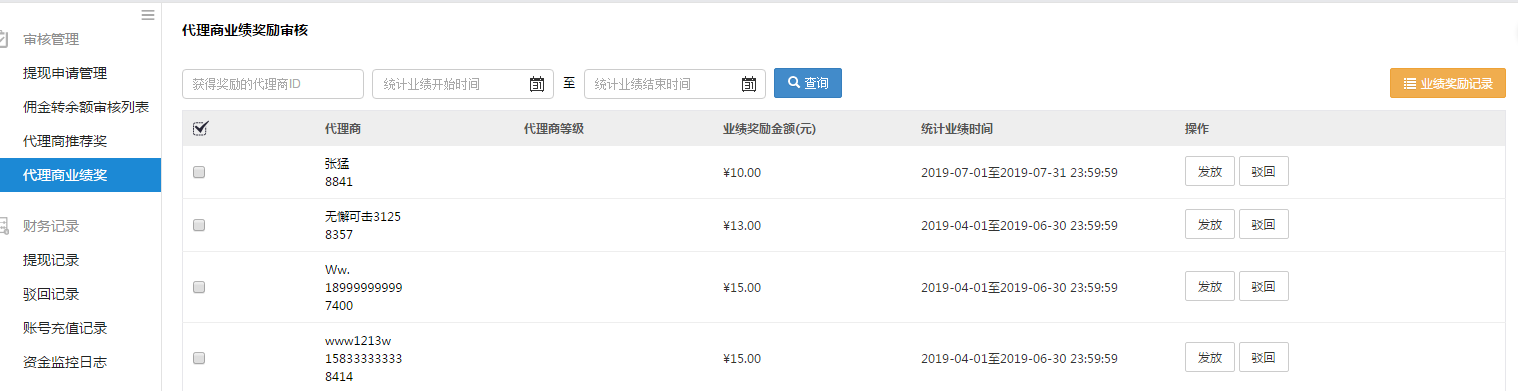Open calendar for 统计业绩开始时间 field
Viewport: 1518px width, 391px height.
(x=537, y=84)
